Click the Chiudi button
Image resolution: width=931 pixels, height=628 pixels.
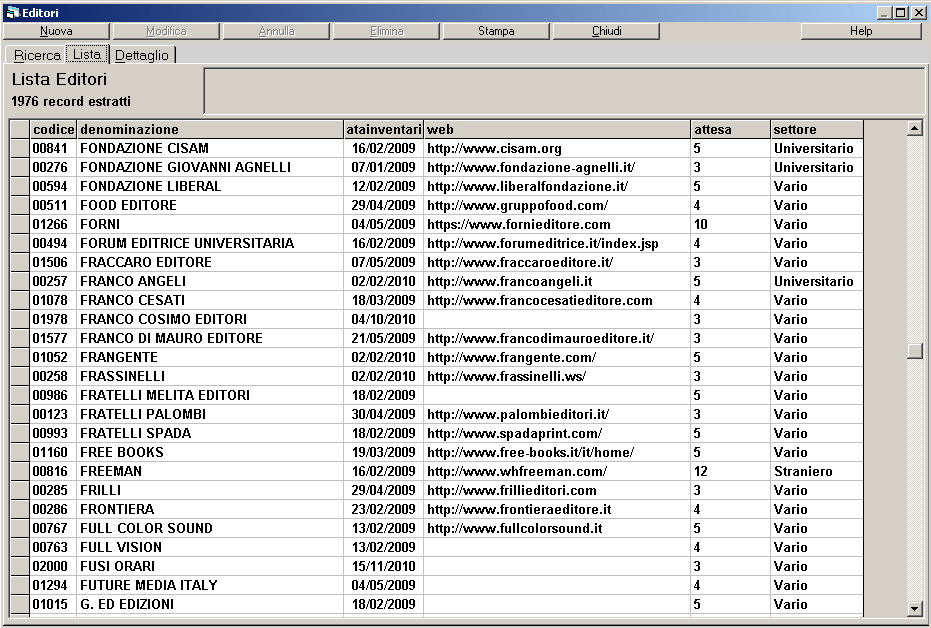pos(606,31)
